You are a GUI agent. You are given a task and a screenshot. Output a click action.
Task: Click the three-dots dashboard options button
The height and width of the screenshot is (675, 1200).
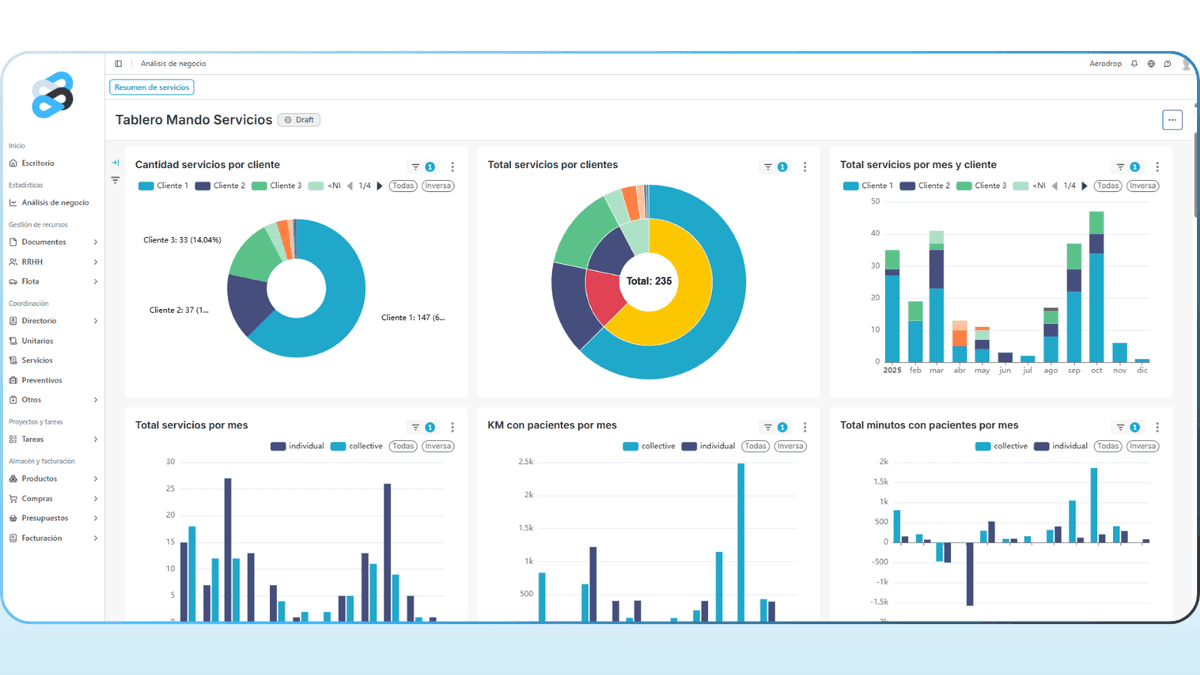coord(1172,120)
